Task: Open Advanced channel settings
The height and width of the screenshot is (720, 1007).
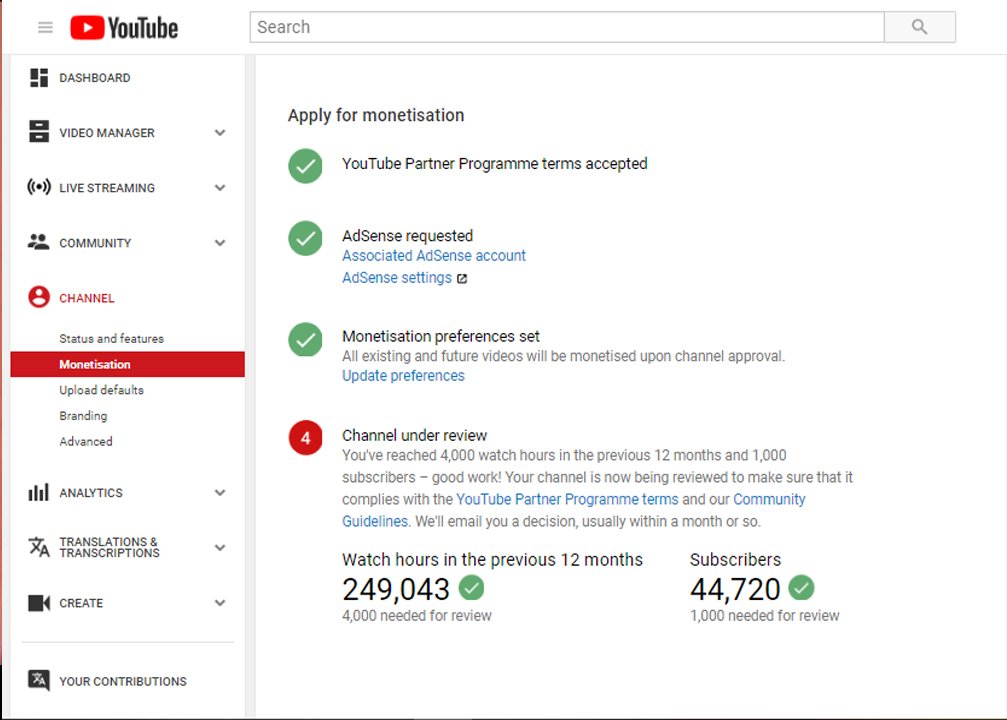Action: [85, 441]
